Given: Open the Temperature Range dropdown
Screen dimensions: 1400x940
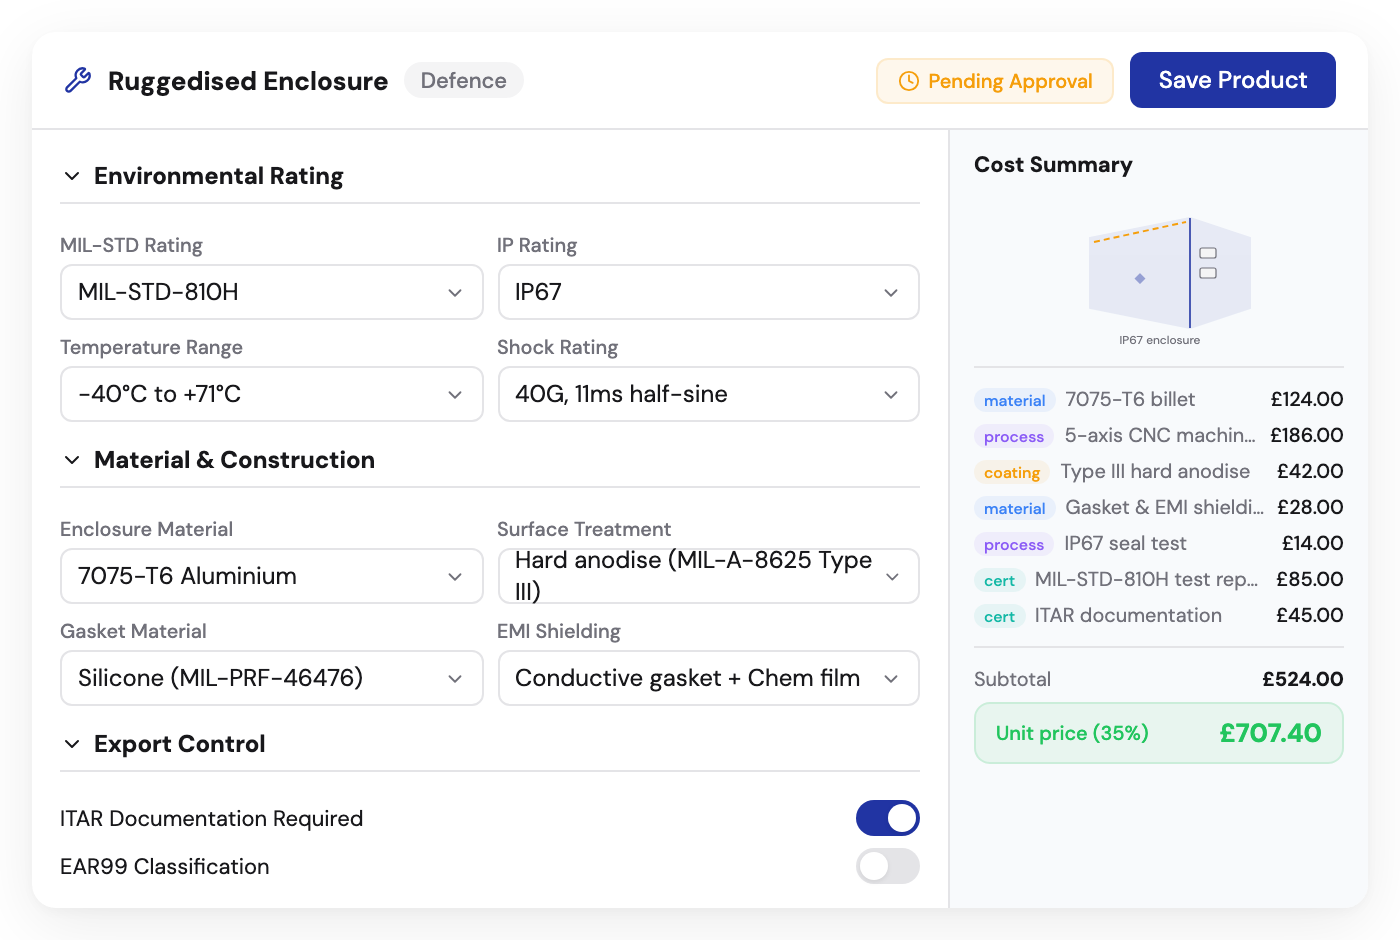Looking at the screenshot, I should [271, 394].
